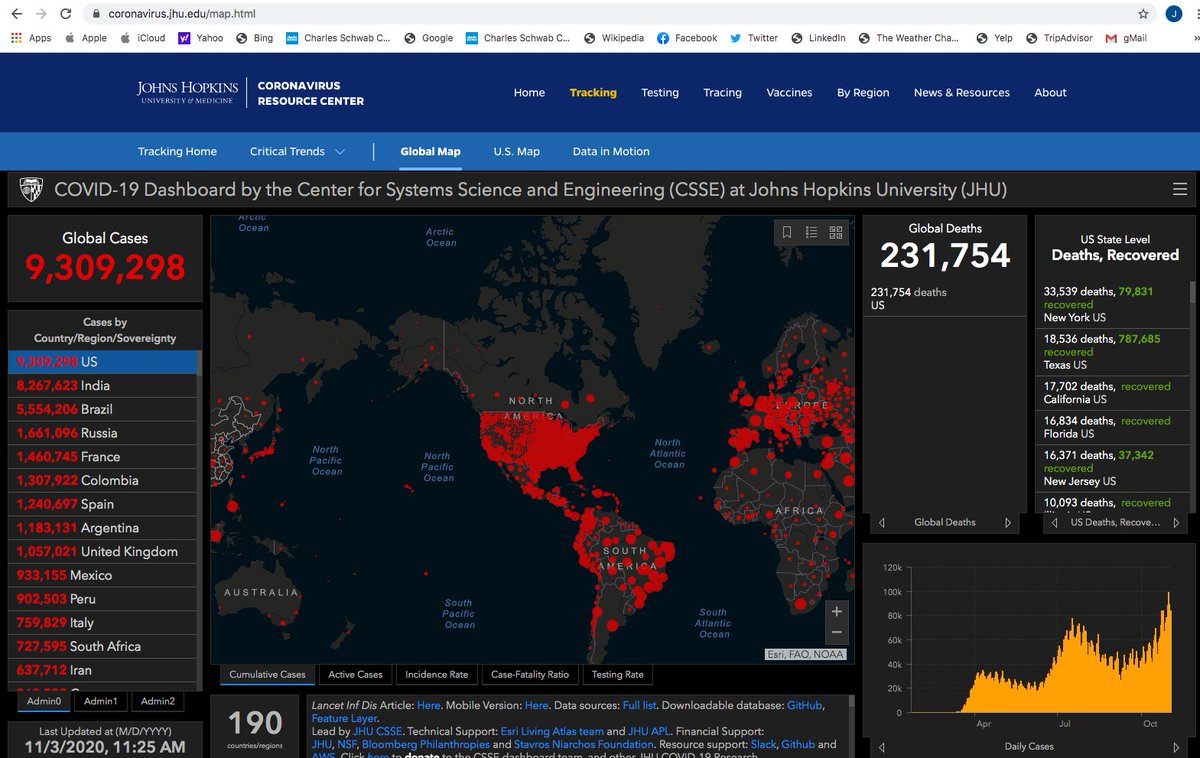Open the Chrome profile avatar
Image resolution: width=1200 pixels, height=758 pixels.
click(1174, 14)
